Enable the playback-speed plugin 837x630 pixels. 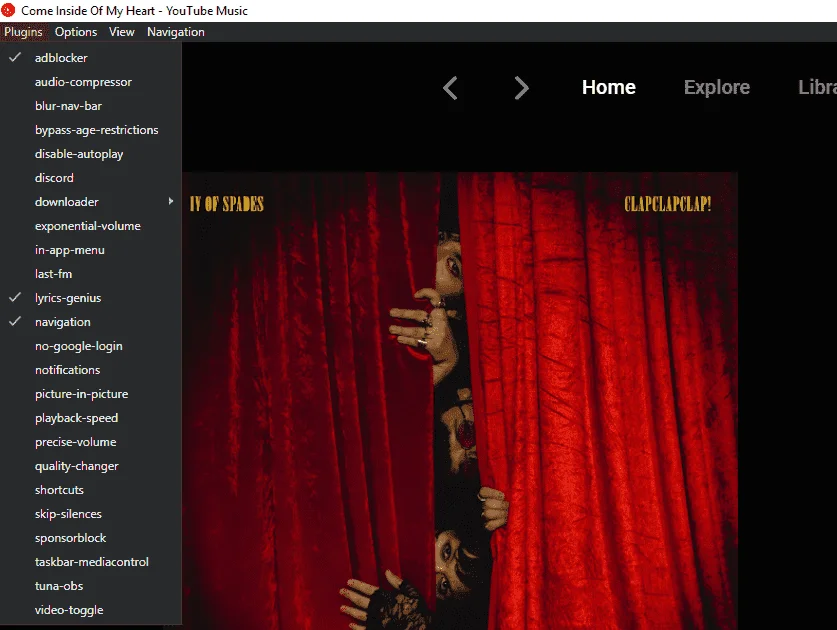pos(91,418)
